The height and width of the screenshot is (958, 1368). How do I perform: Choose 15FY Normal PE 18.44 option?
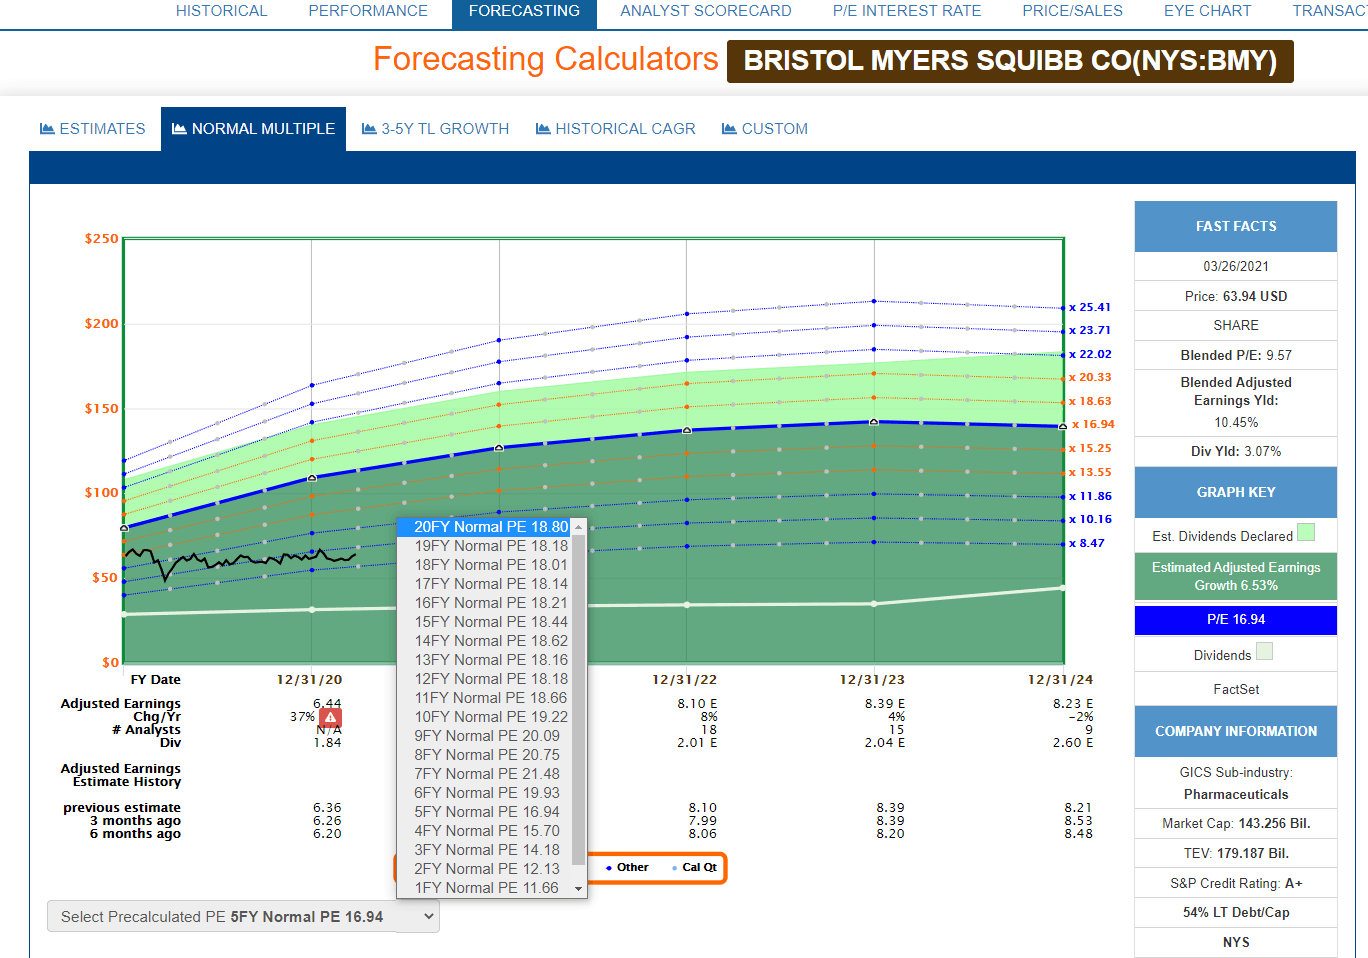[x=485, y=622]
